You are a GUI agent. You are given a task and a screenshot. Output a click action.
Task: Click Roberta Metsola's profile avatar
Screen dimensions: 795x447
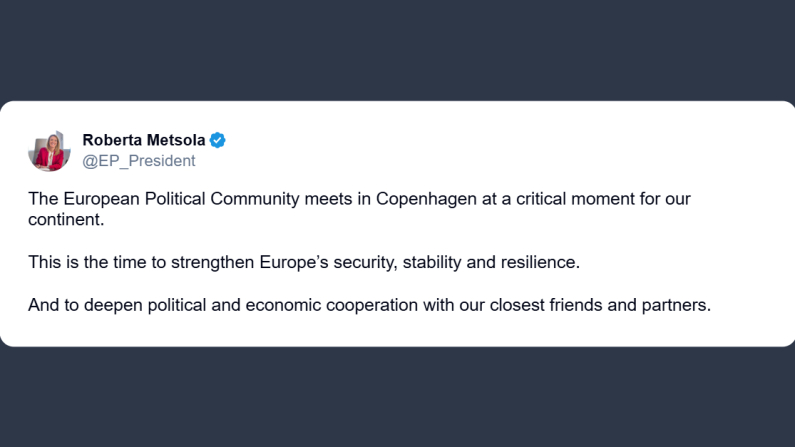pyautogui.click(x=48, y=150)
